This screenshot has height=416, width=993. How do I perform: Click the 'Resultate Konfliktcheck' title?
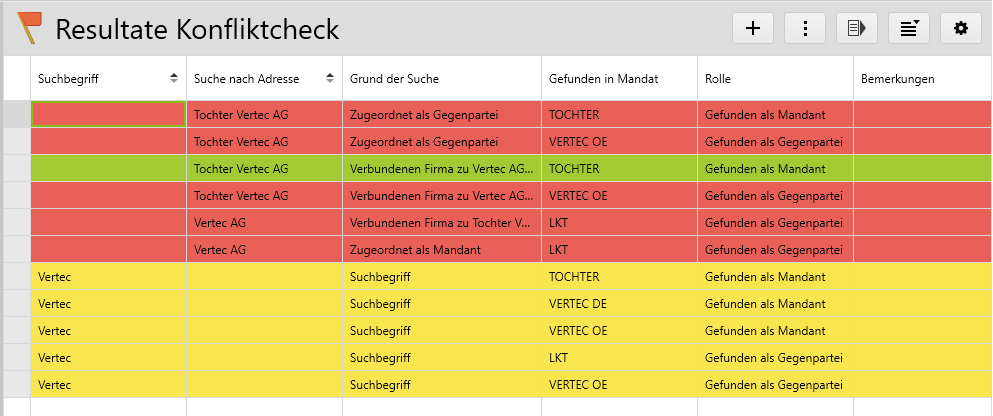tap(197, 29)
